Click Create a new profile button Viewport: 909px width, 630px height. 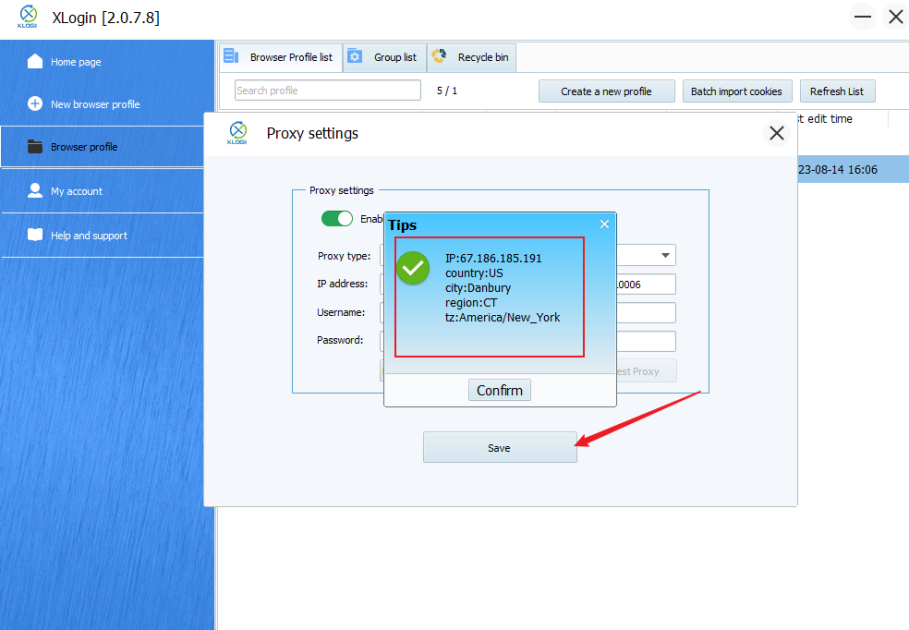point(606,91)
